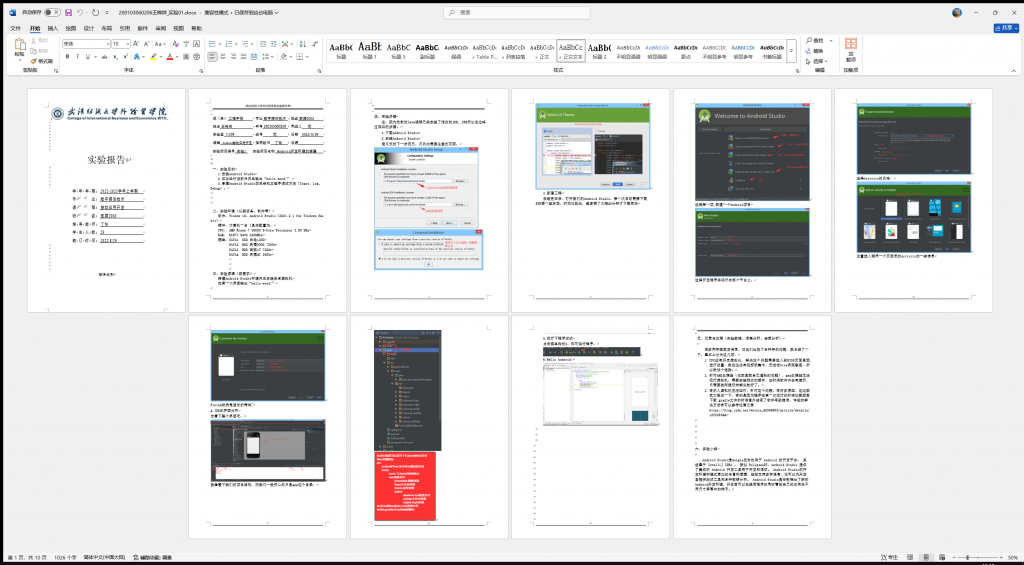Switch to the View ribbon tab
The image size is (1024, 565).
178,28
